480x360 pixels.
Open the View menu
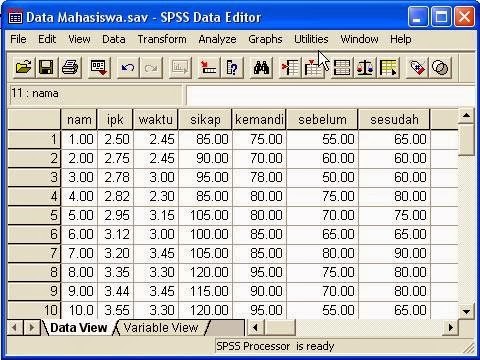[x=79, y=39]
